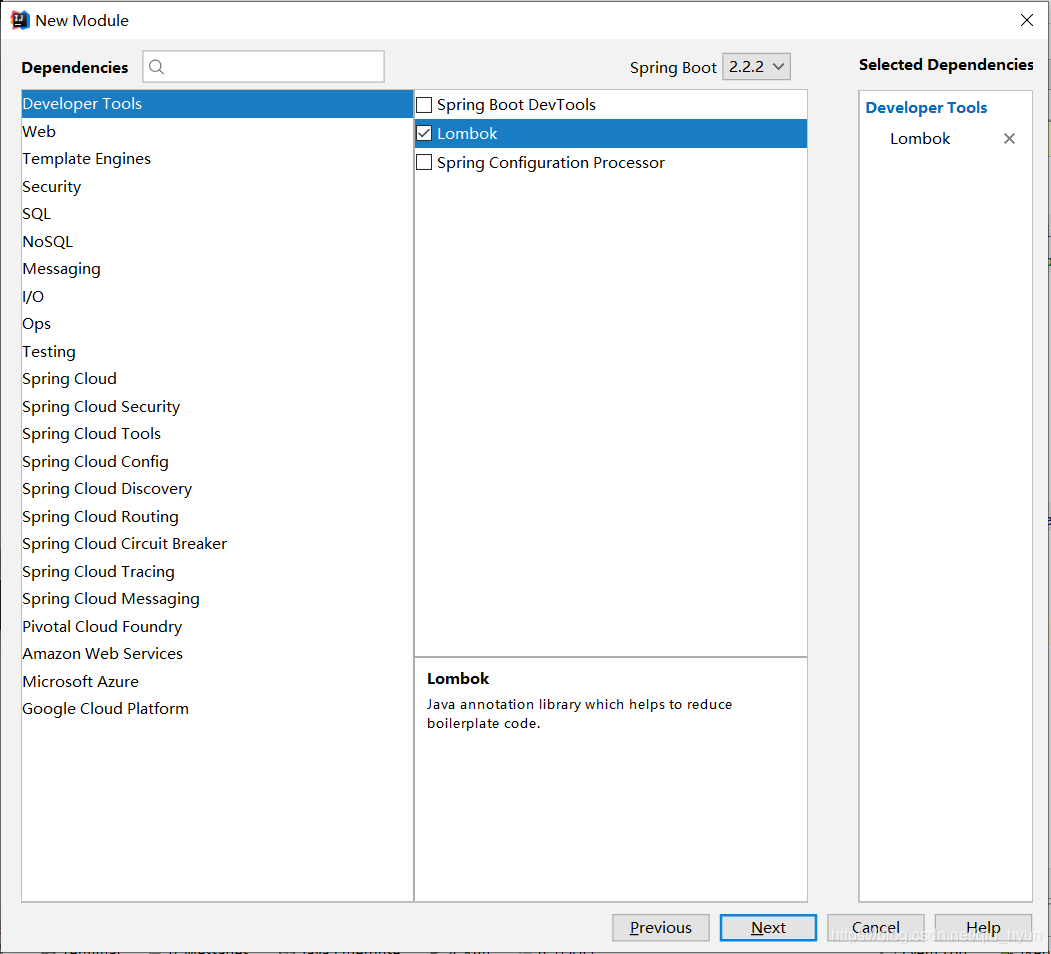Screen dimensions: 1051x954
Task: Click the Spring Boot DevTools label
Action: point(516,105)
